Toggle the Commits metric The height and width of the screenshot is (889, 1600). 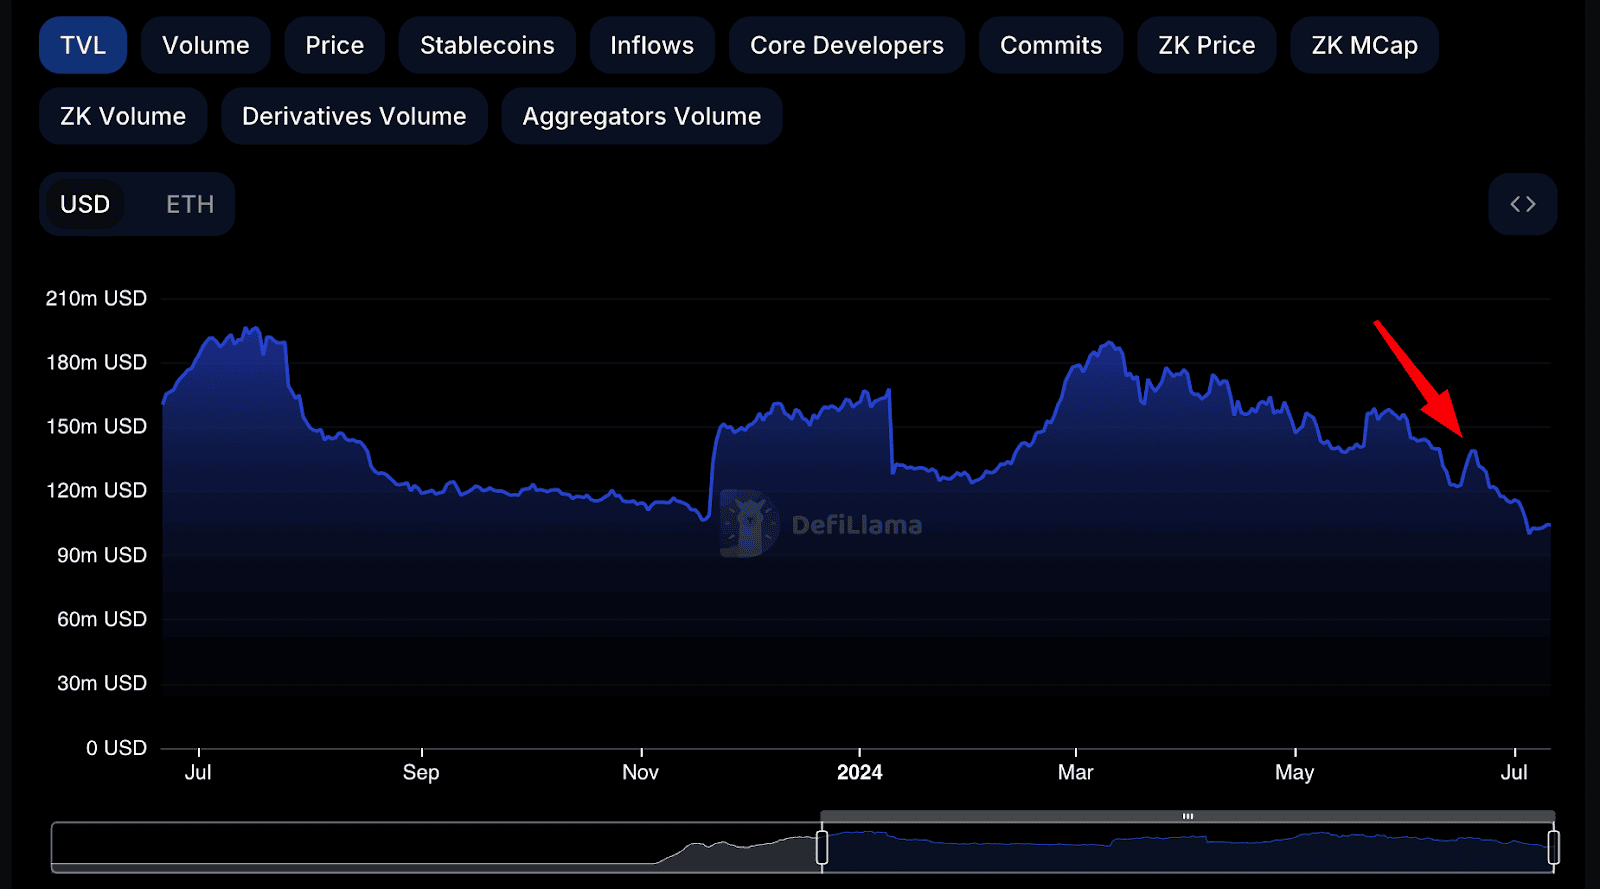tap(1050, 45)
